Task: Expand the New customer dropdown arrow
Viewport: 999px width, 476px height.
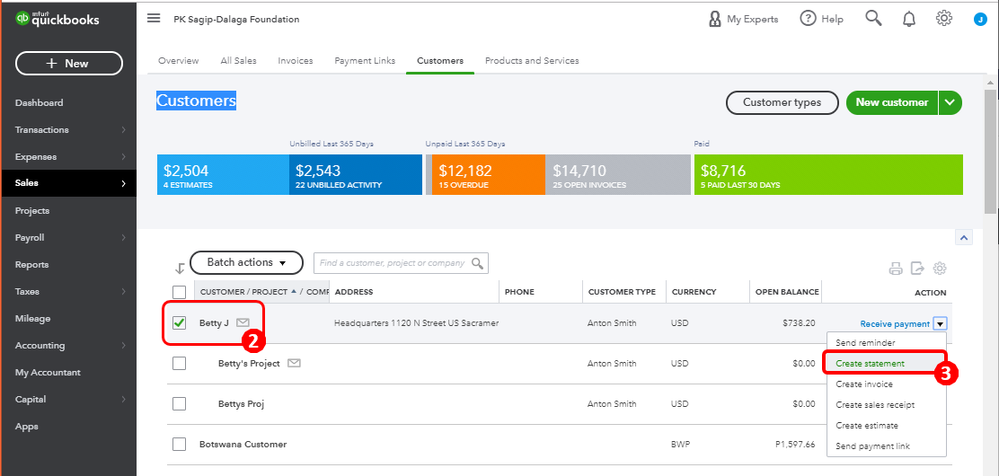Action: coord(951,102)
